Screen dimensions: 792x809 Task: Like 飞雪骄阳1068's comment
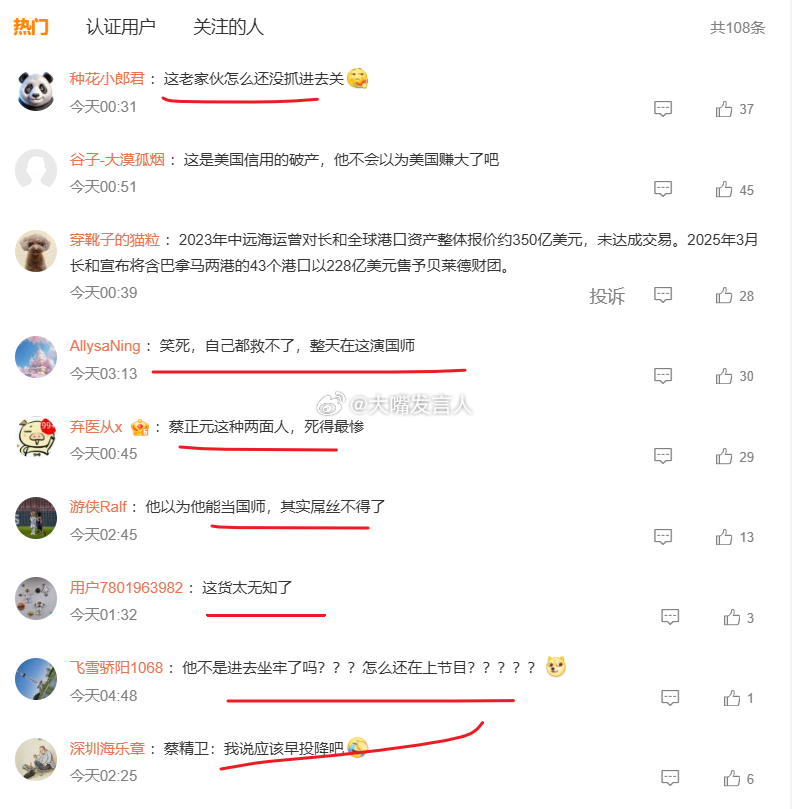coord(732,698)
